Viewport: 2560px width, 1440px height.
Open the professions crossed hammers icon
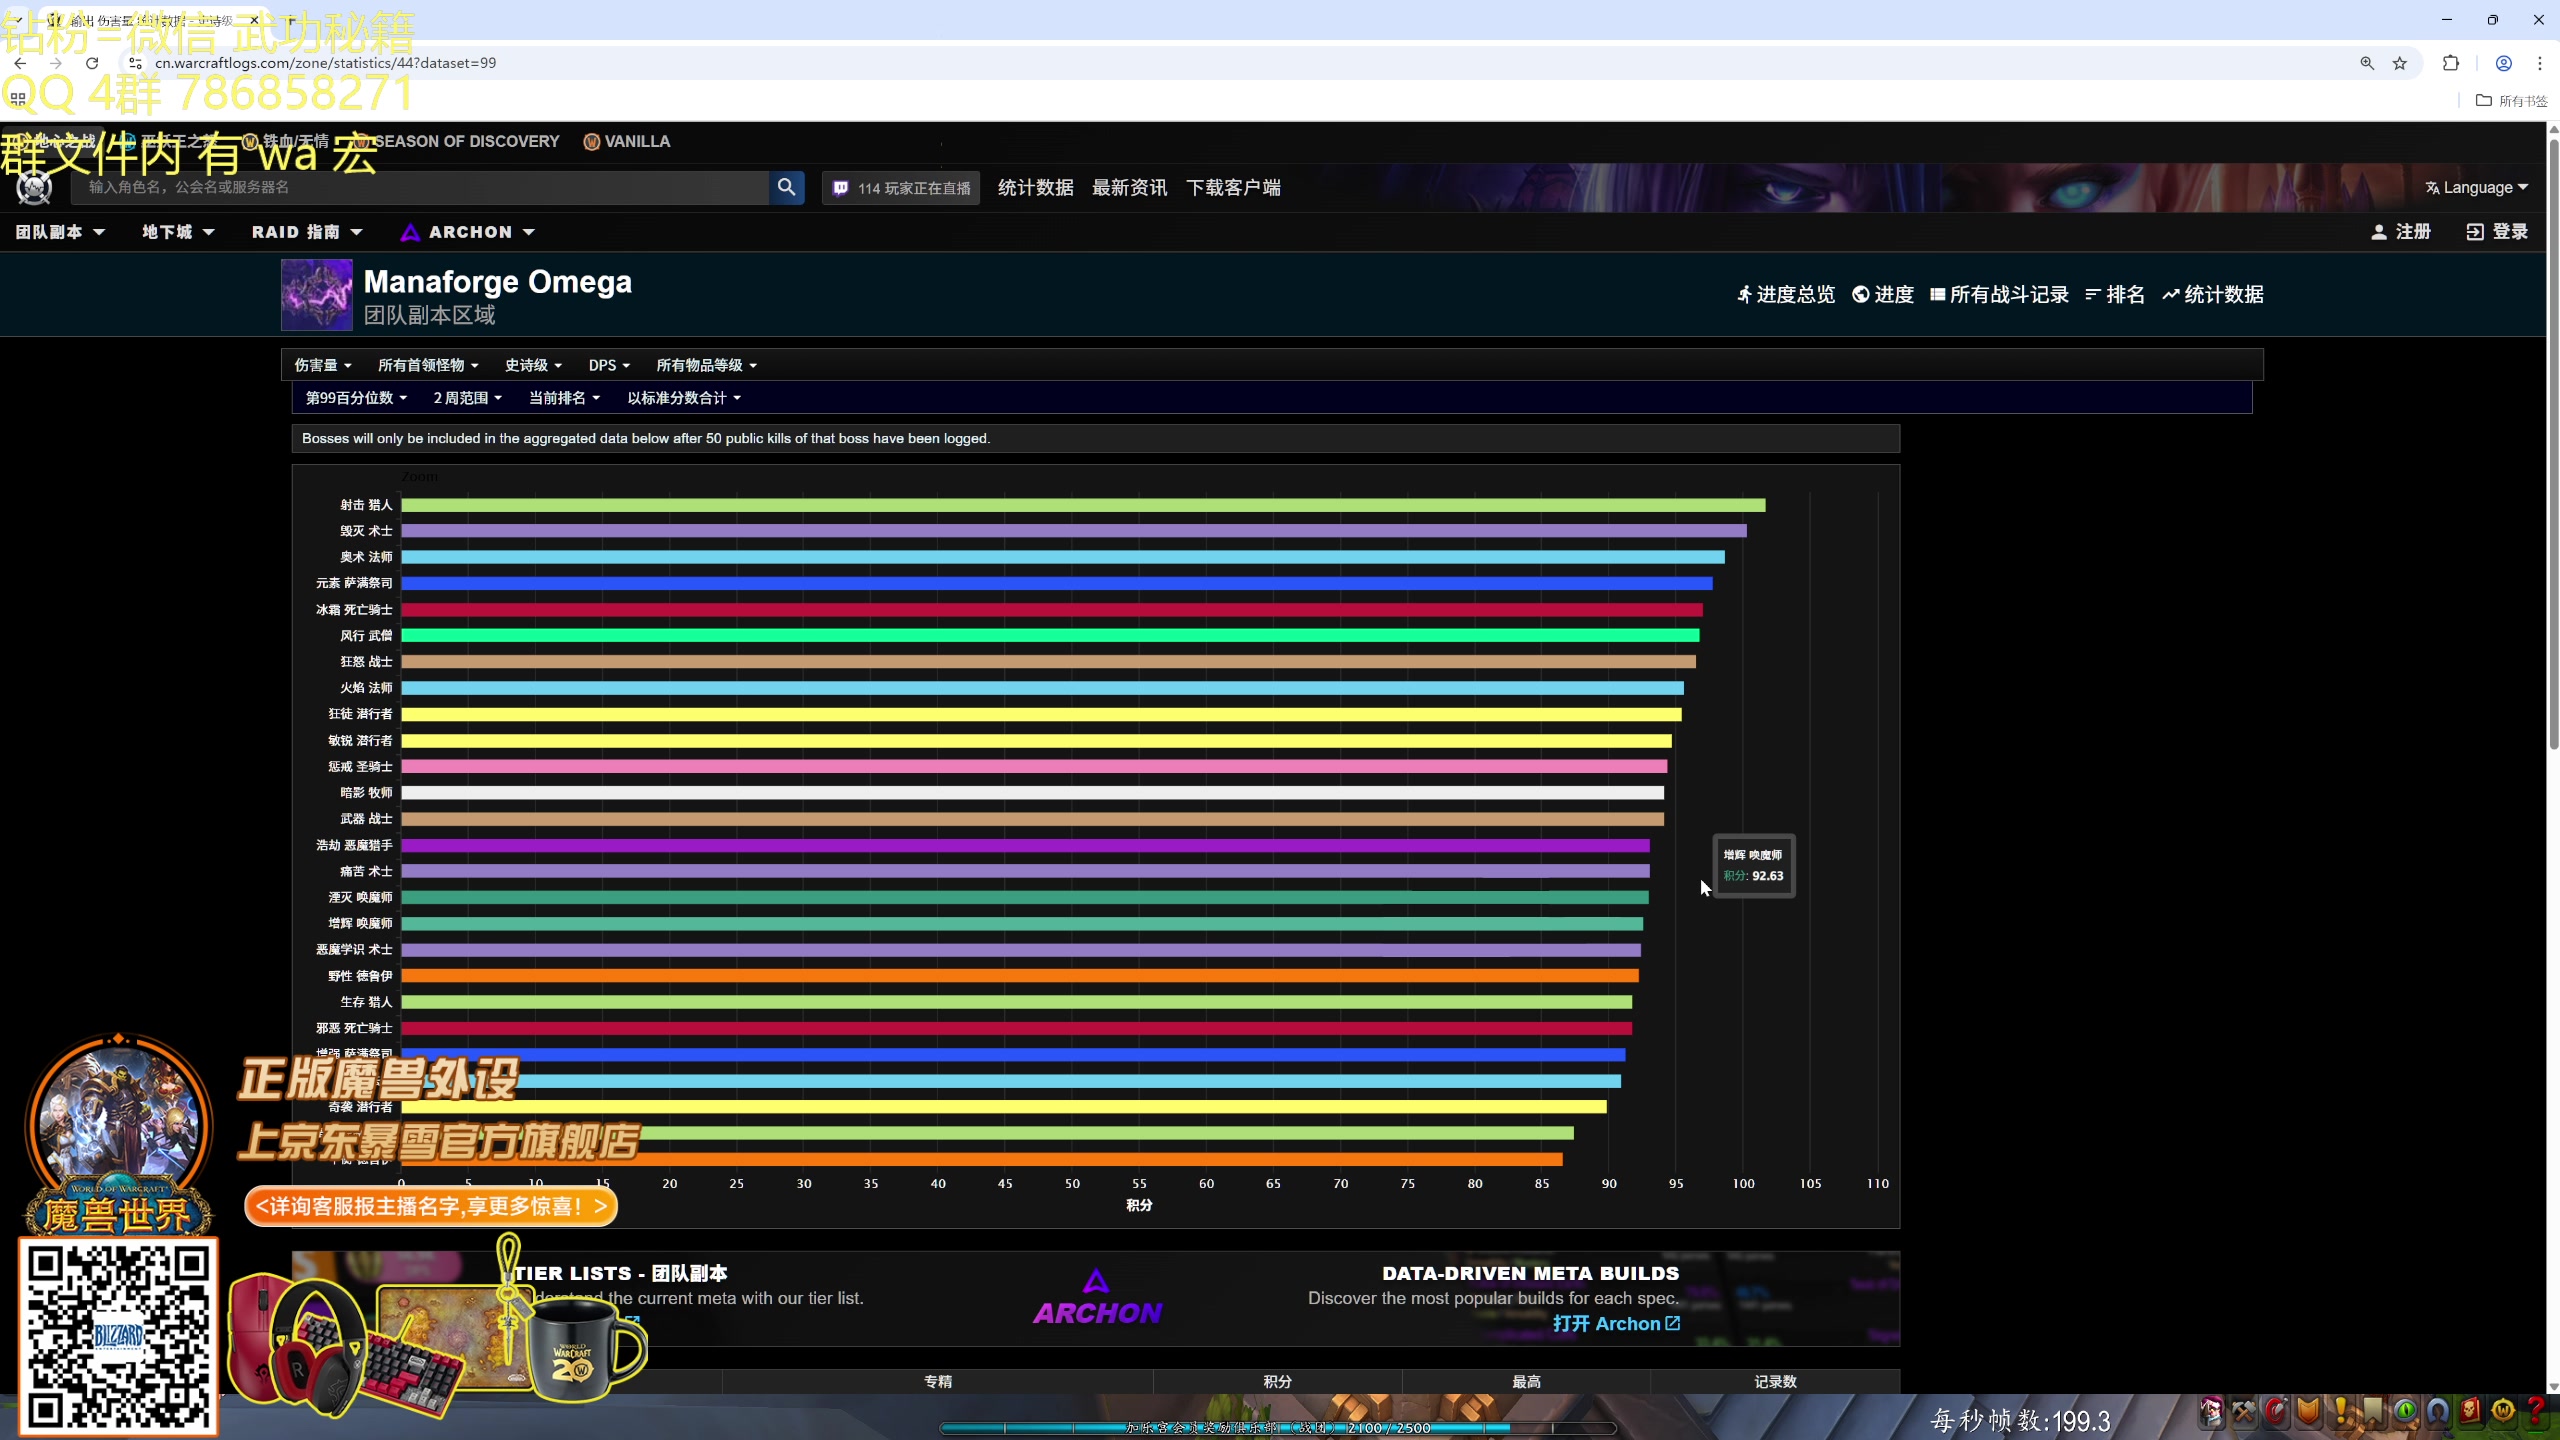tap(2244, 1411)
